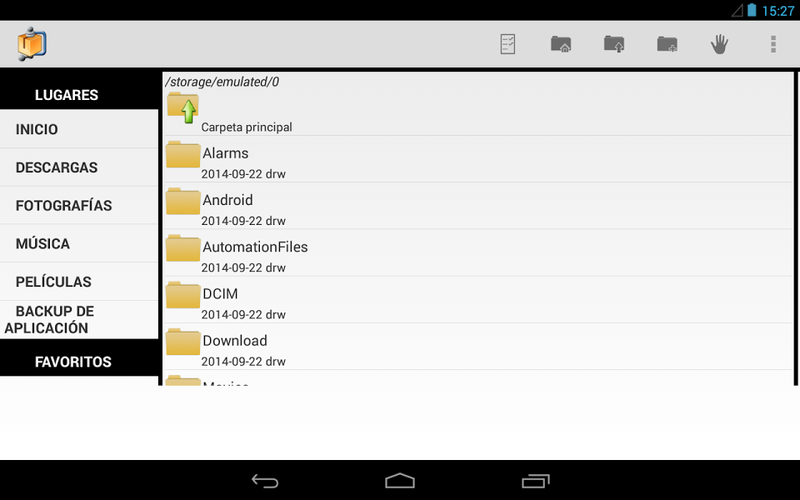Viewport: 800px width, 500px height.
Task: Open the Alarms folder
Action: click(x=478, y=159)
